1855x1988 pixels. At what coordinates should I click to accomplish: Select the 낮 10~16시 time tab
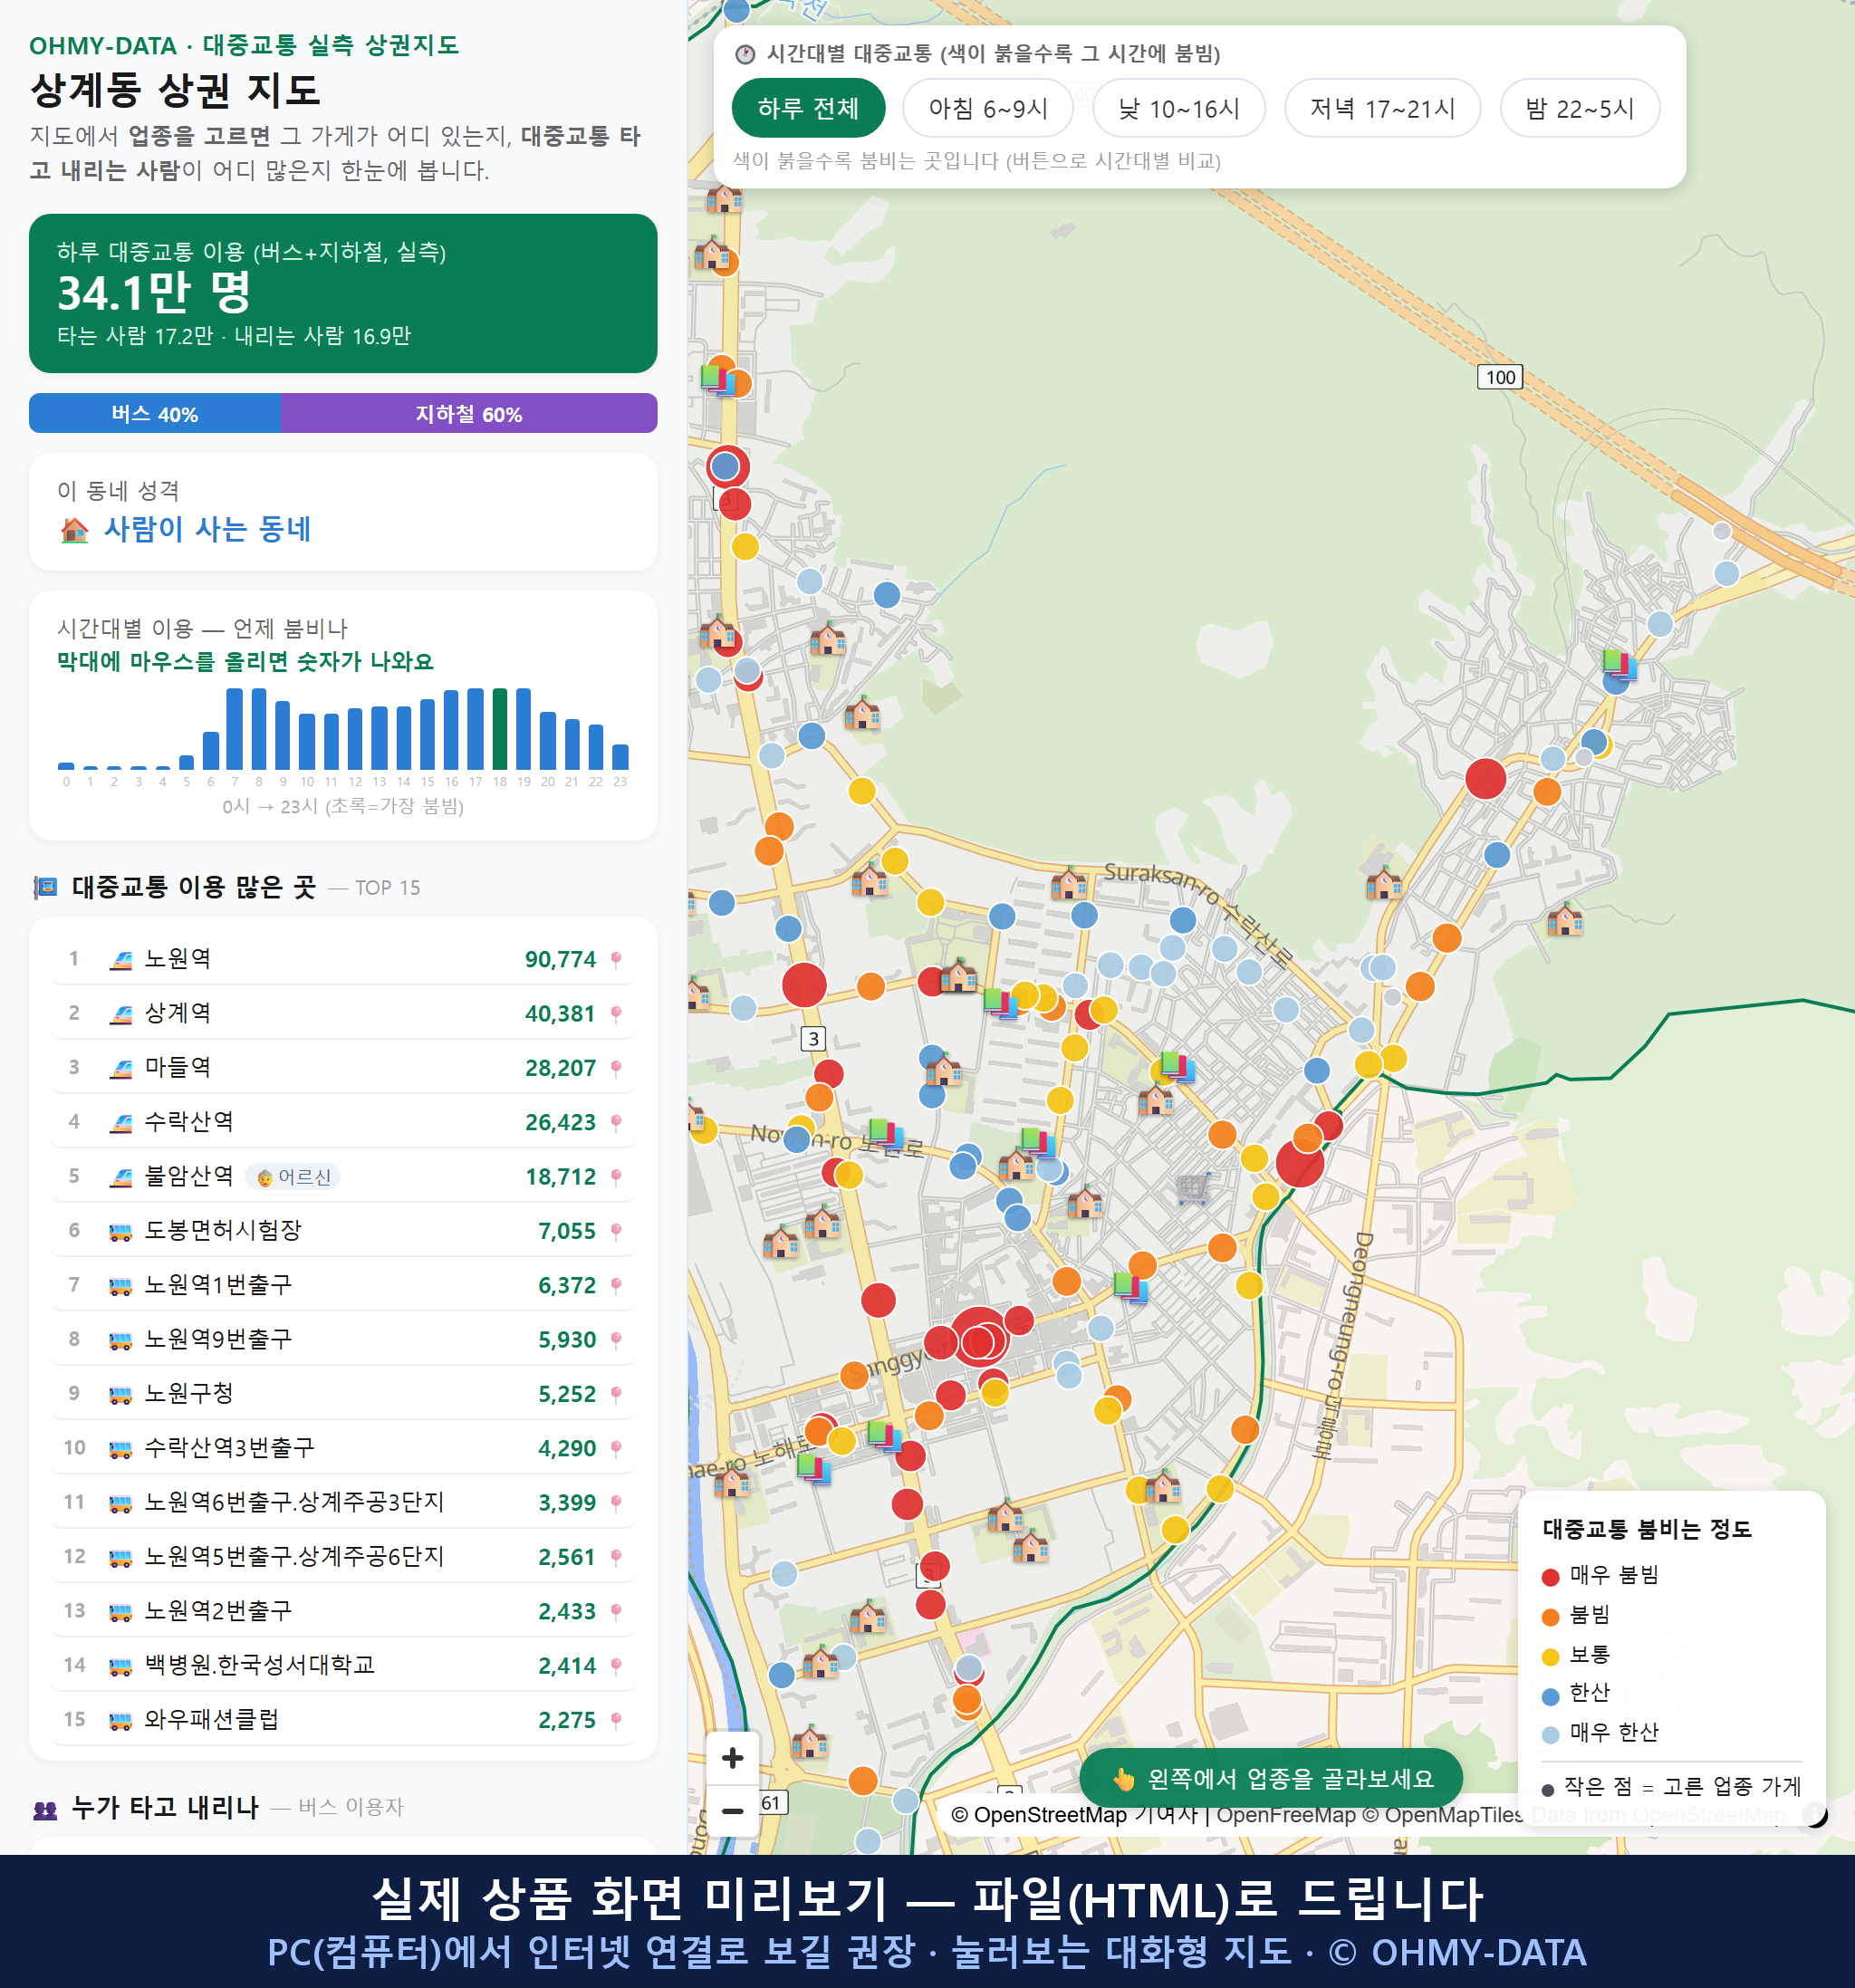click(1179, 108)
